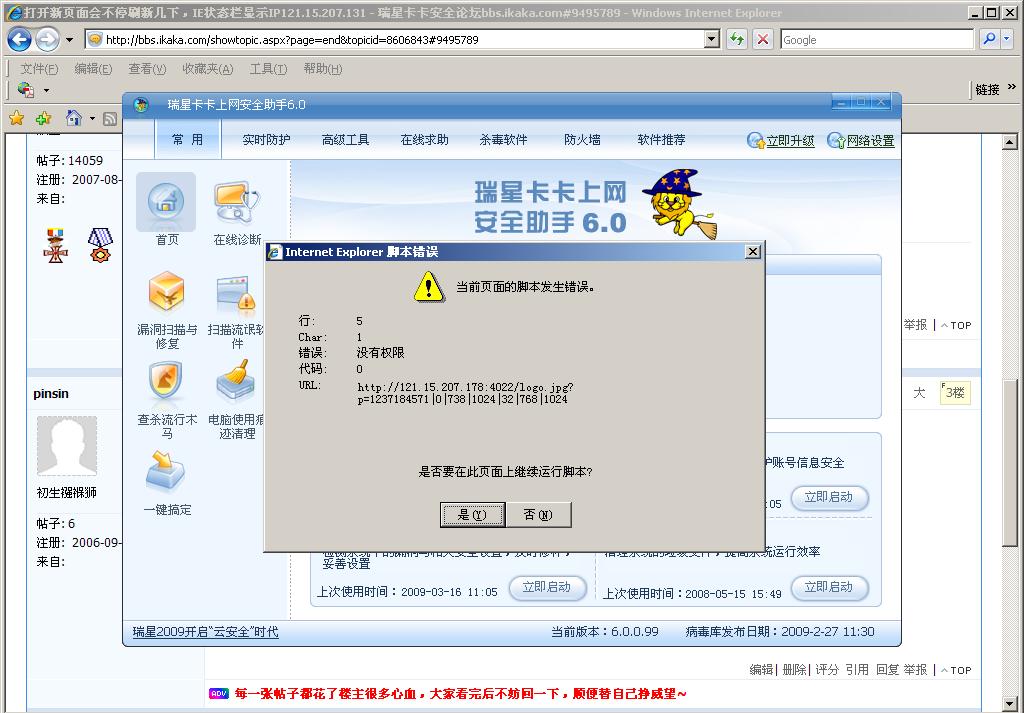
Task: Open the 工具(T) menu
Action: pyautogui.click(x=268, y=69)
